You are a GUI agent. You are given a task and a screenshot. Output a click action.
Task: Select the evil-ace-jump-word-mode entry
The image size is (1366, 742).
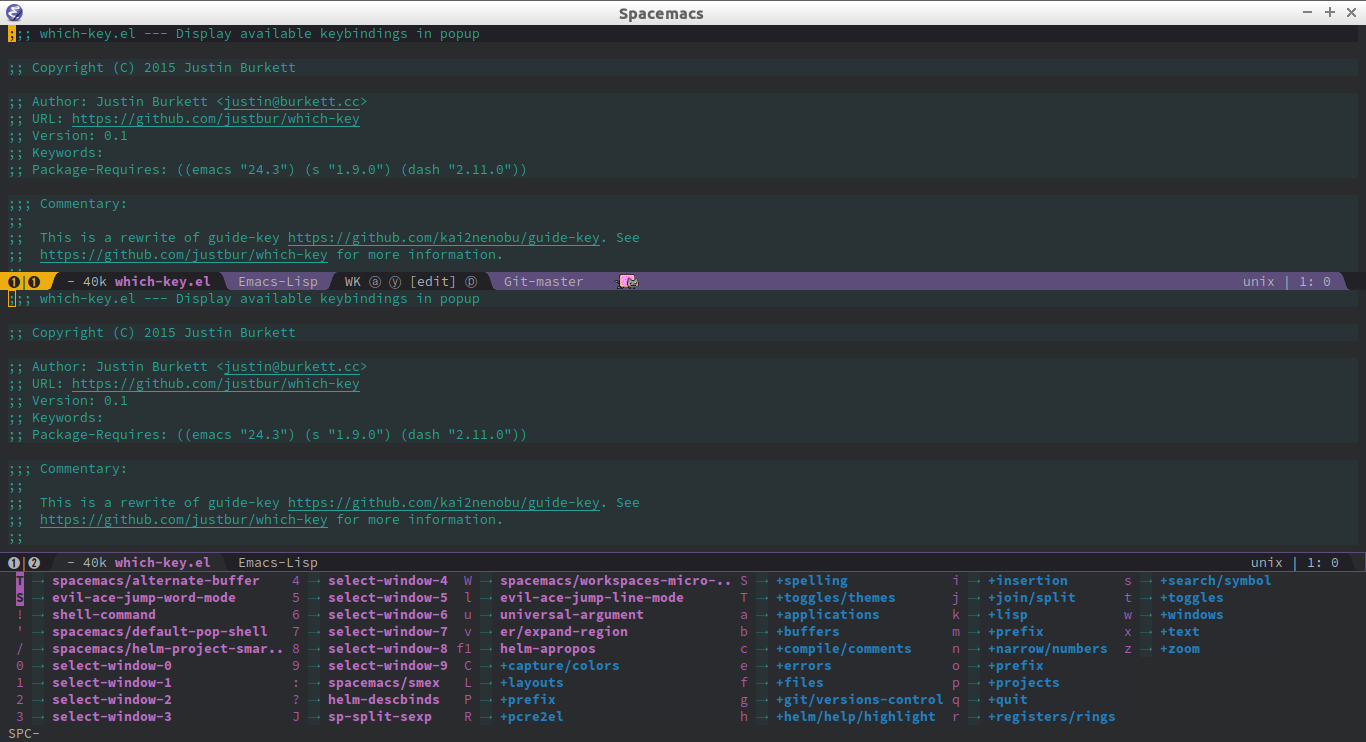point(143,598)
